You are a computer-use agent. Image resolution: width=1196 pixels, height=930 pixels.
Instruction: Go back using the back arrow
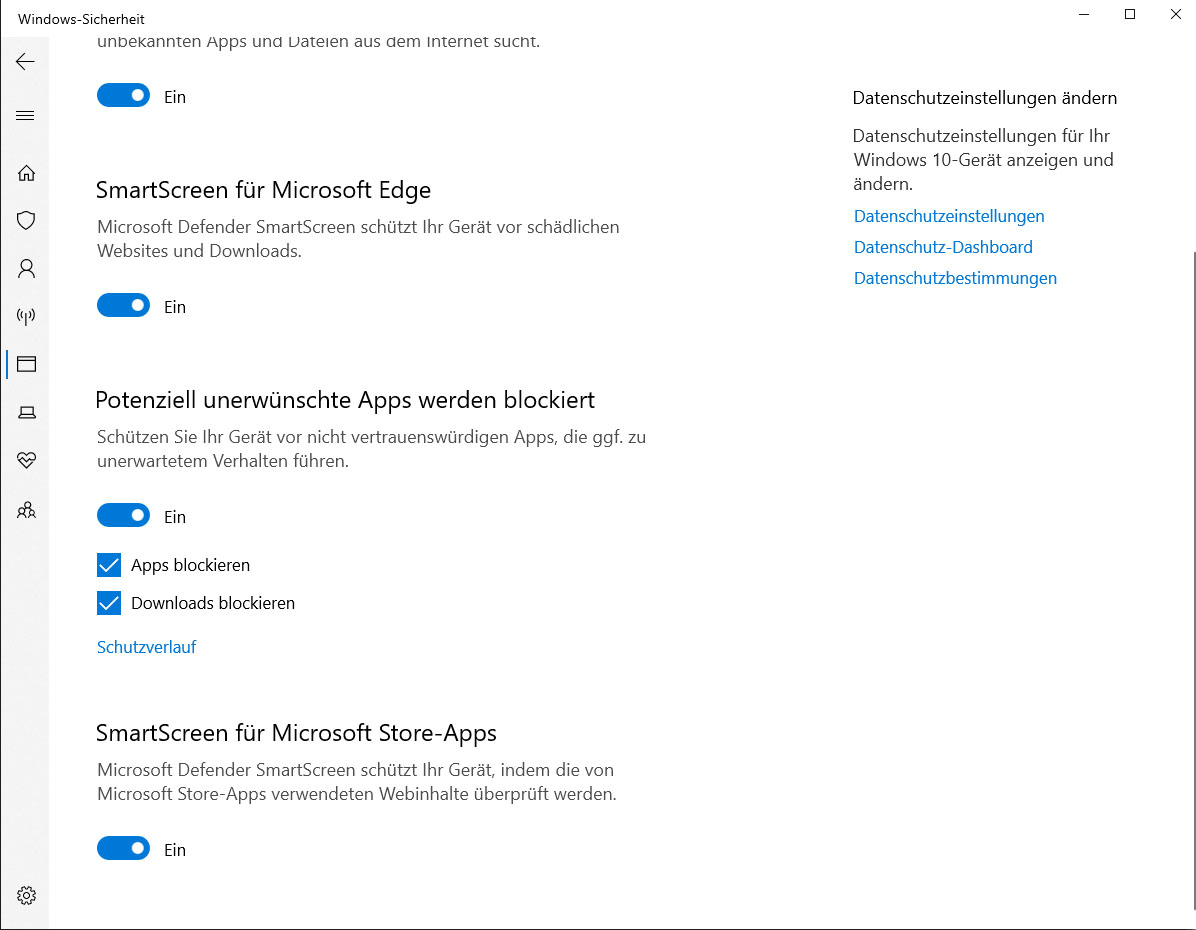point(26,61)
